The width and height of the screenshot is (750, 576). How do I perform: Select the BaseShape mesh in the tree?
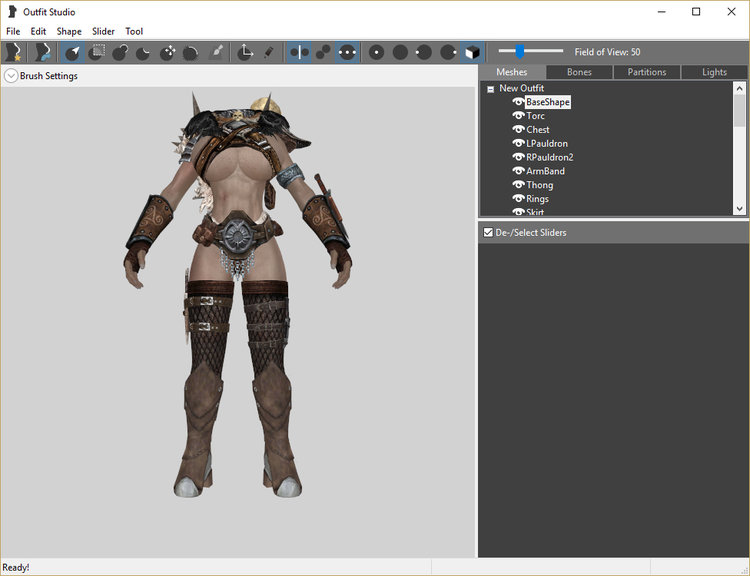pyautogui.click(x=548, y=102)
